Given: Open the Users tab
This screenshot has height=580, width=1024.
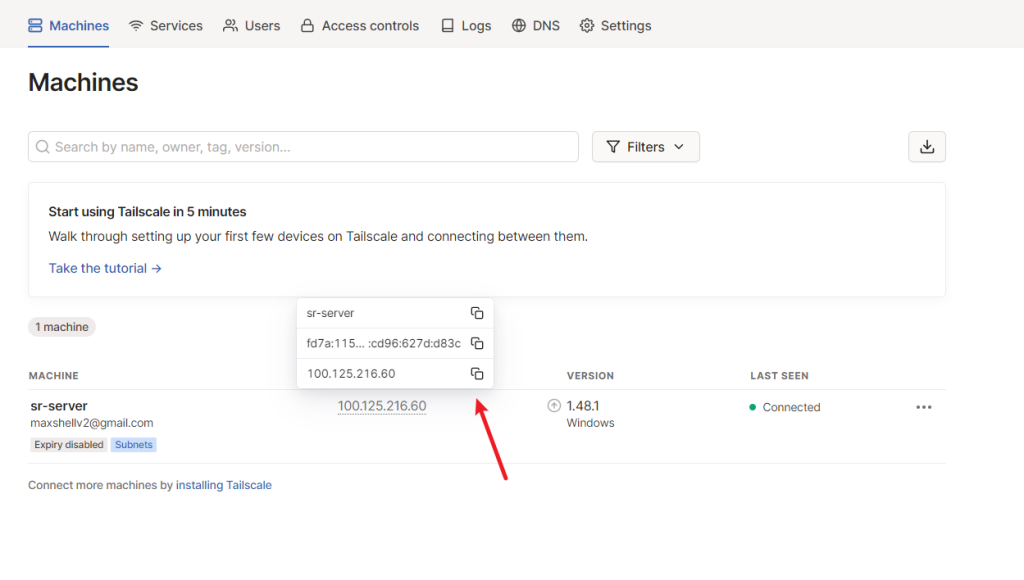Looking at the screenshot, I should (x=251, y=25).
